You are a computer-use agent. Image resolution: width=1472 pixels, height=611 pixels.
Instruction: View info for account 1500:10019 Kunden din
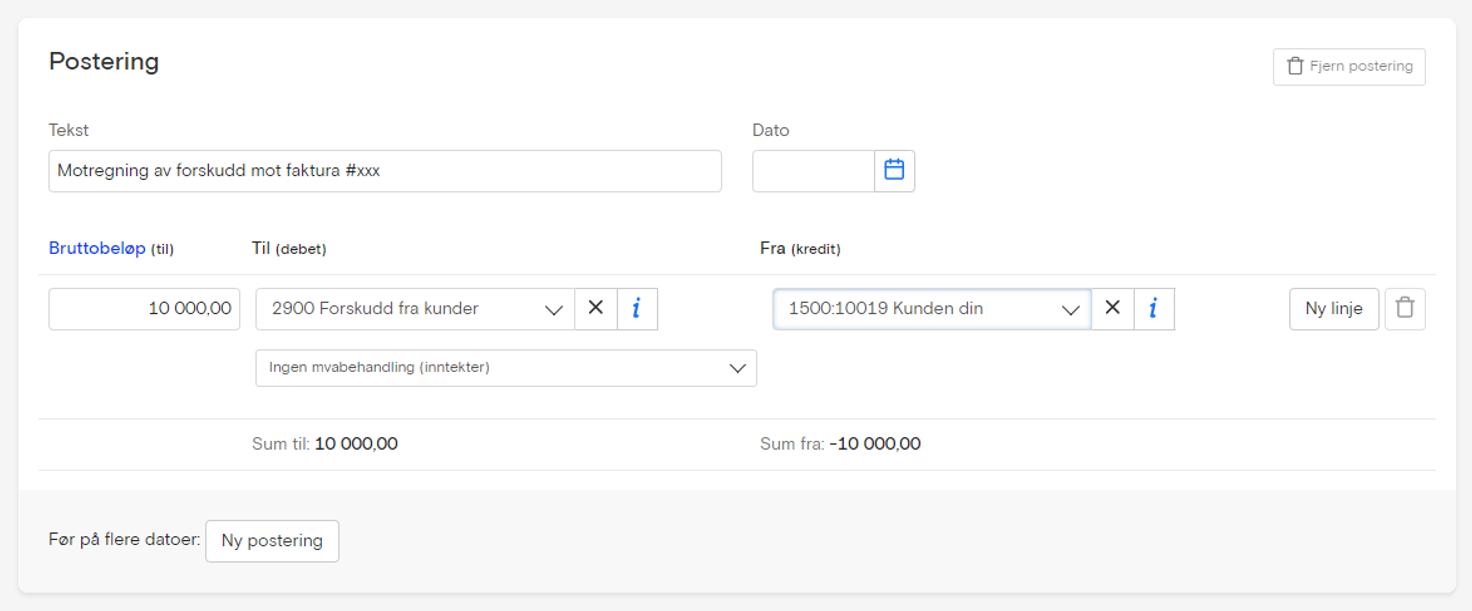(x=1155, y=309)
